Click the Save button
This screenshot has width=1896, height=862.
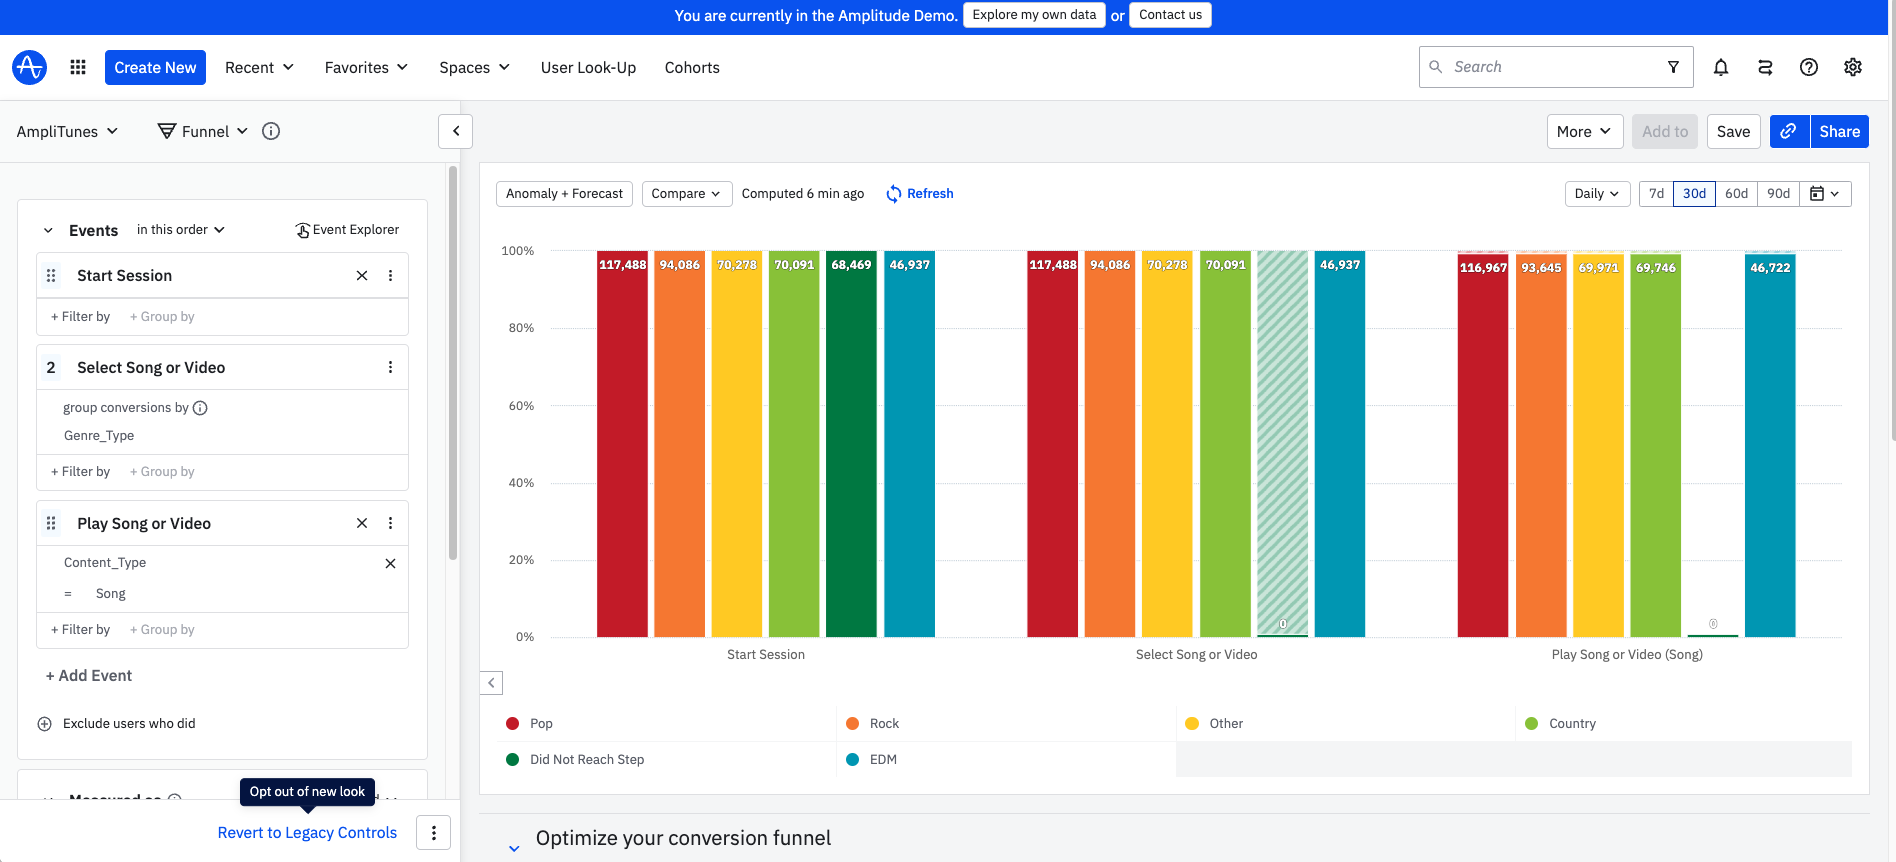[1733, 131]
